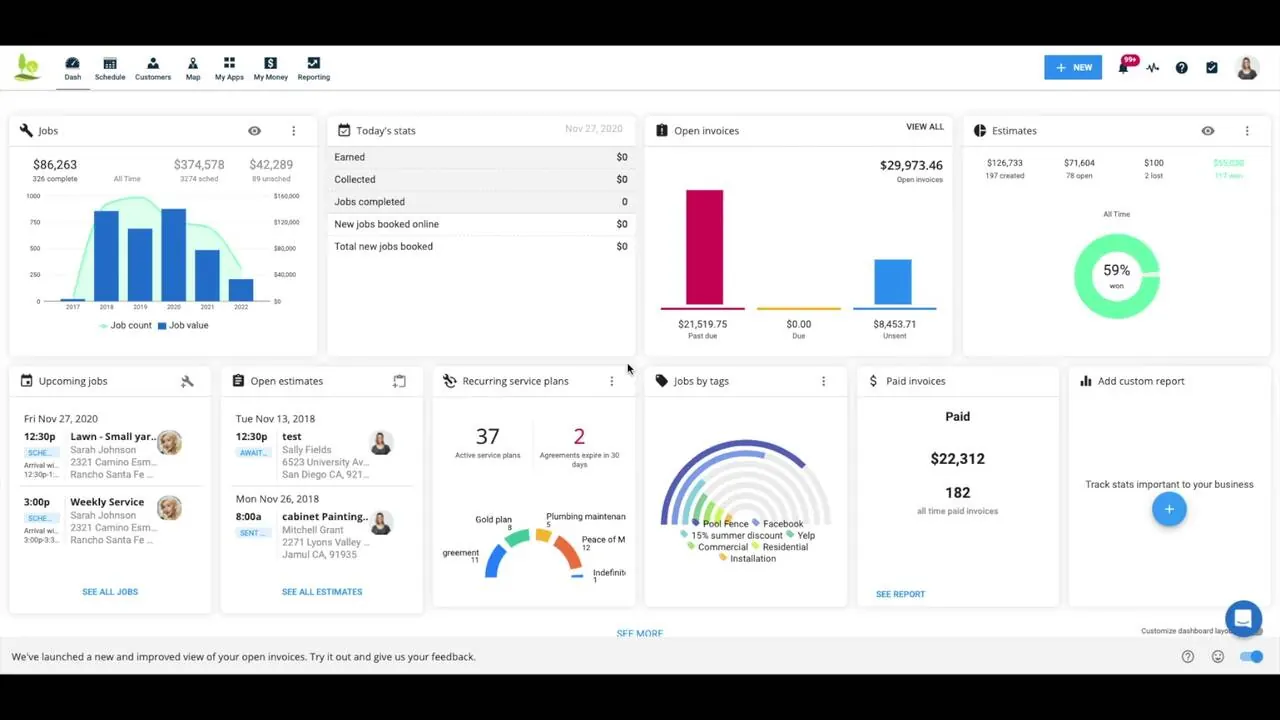Click the blue Unsent invoice bar

pos(893,282)
